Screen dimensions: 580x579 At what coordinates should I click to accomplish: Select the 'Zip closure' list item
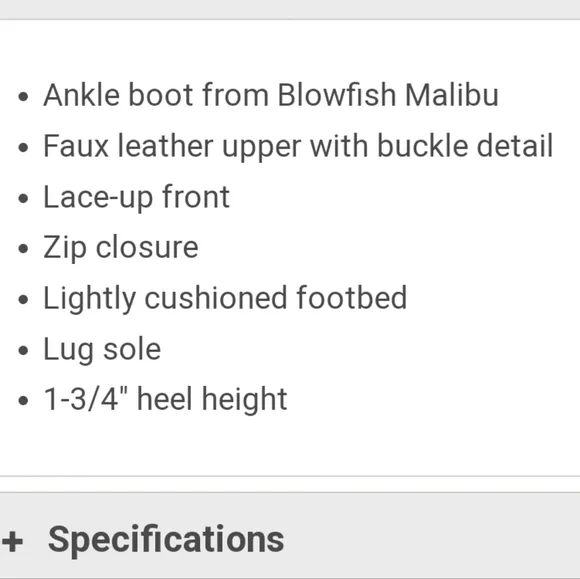point(121,248)
